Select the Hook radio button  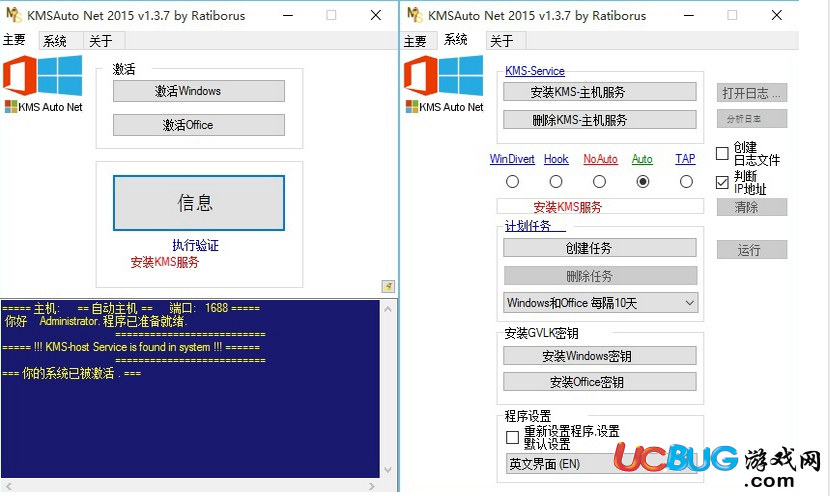click(x=556, y=182)
